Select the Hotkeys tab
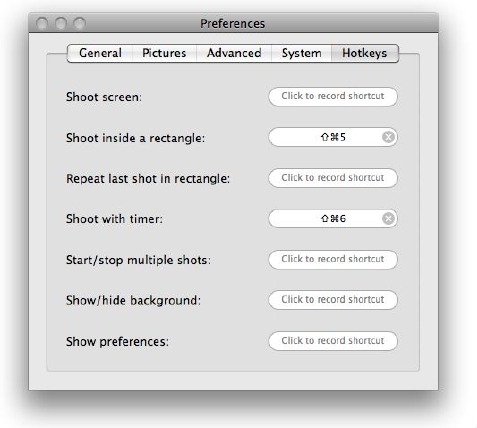The width and height of the screenshot is (477, 428). pyautogui.click(x=365, y=53)
